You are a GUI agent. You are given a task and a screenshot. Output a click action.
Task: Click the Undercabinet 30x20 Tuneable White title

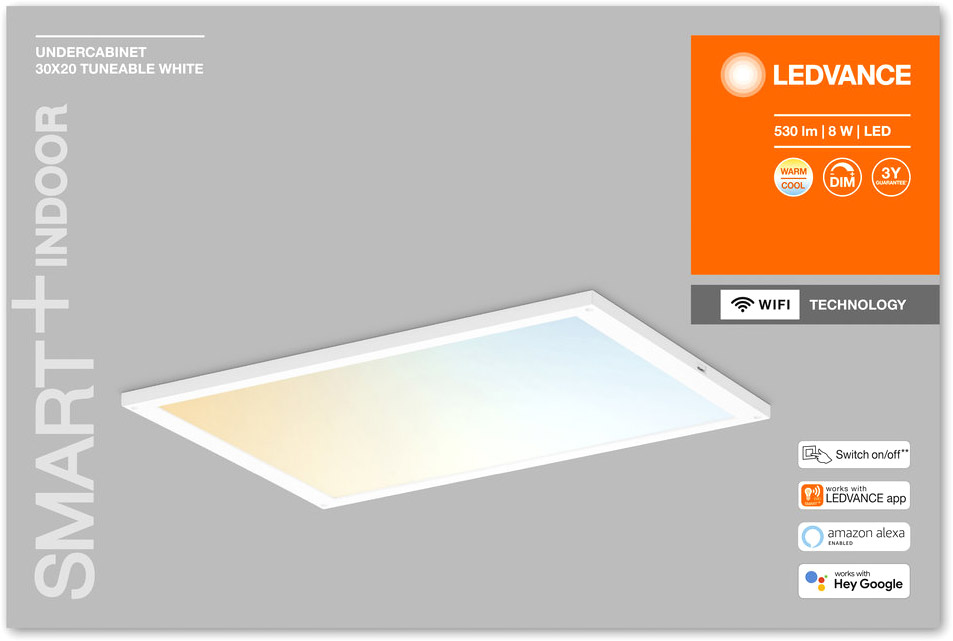119,61
